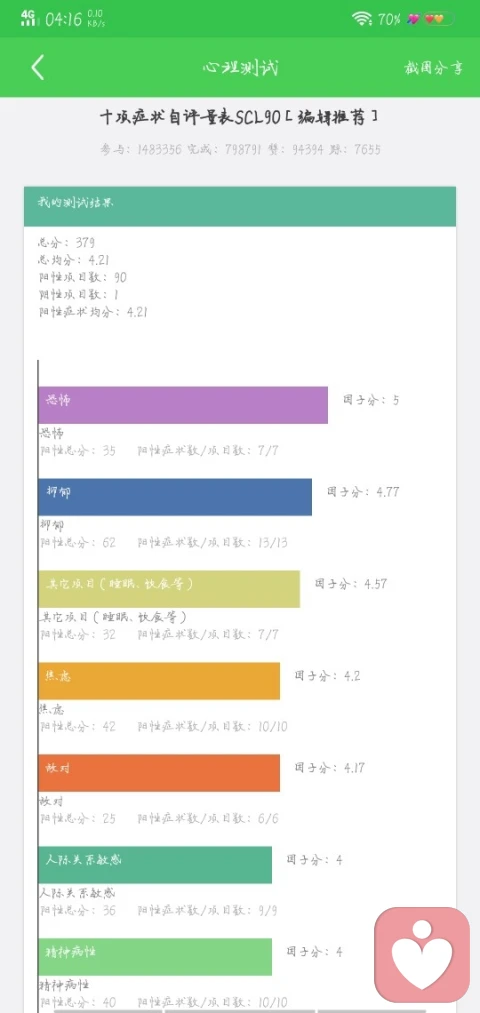Click the blue 抑郁 bar
The width and height of the screenshot is (480, 1013).
pyautogui.click(x=175, y=497)
